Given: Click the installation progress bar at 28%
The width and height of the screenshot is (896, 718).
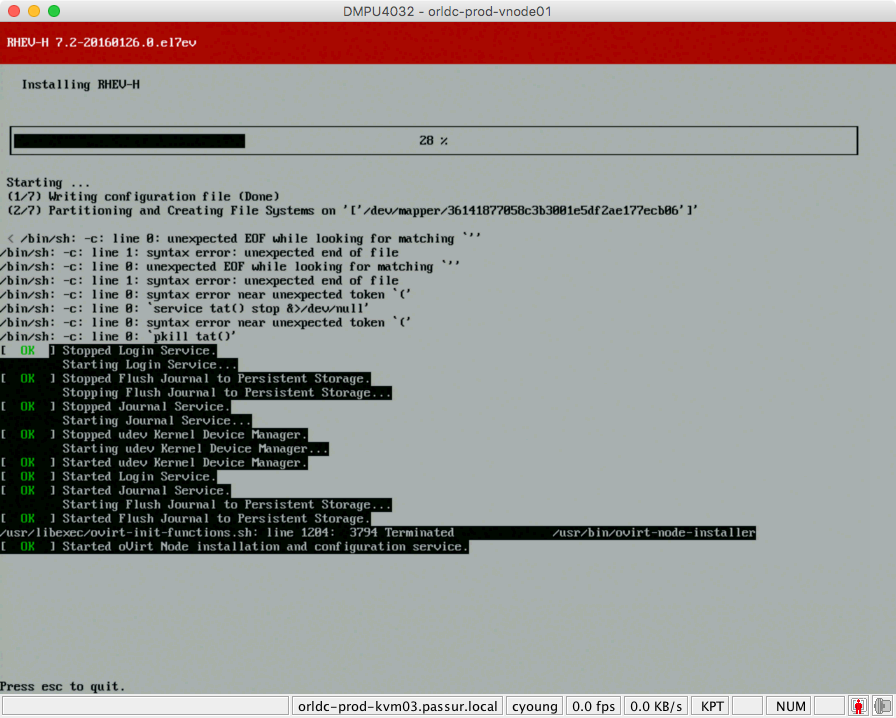Looking at the screenshot, I should coord(433,141).
